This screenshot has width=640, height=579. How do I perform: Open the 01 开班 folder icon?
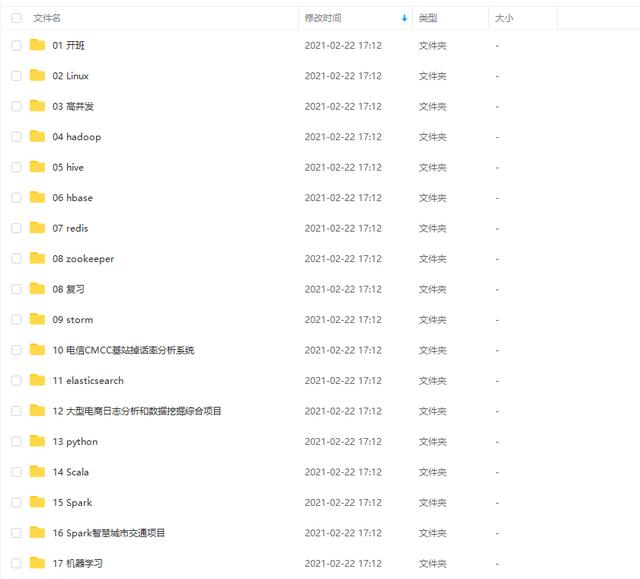pos(37,45)
